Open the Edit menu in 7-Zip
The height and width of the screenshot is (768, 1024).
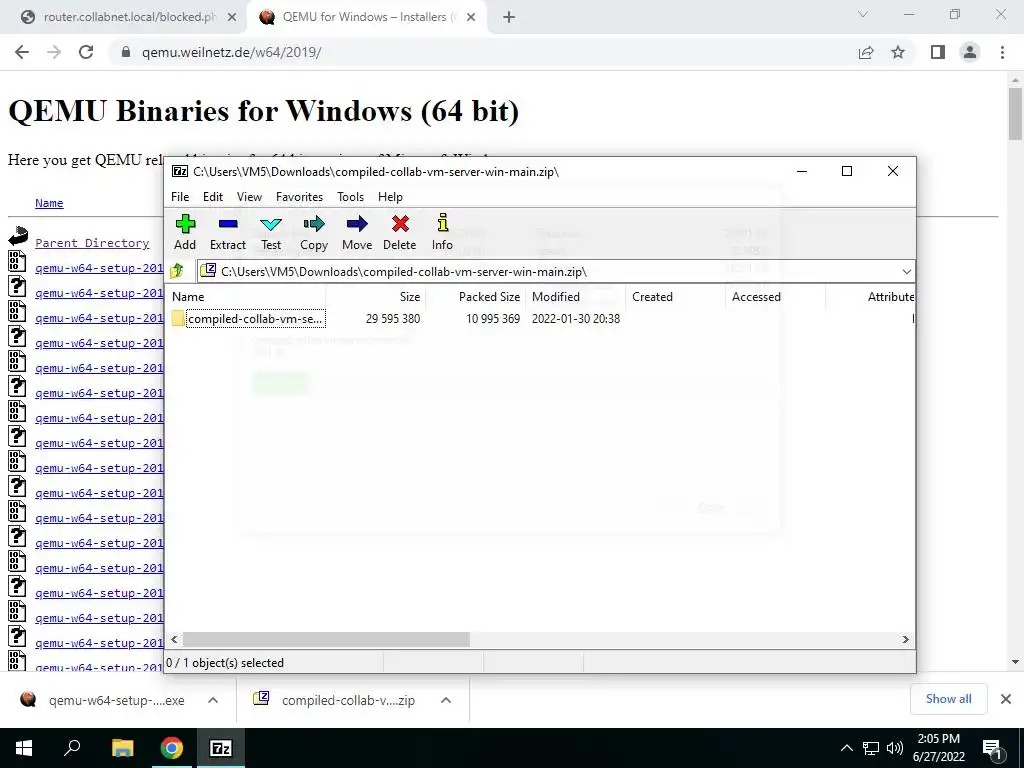coord(213,197)
